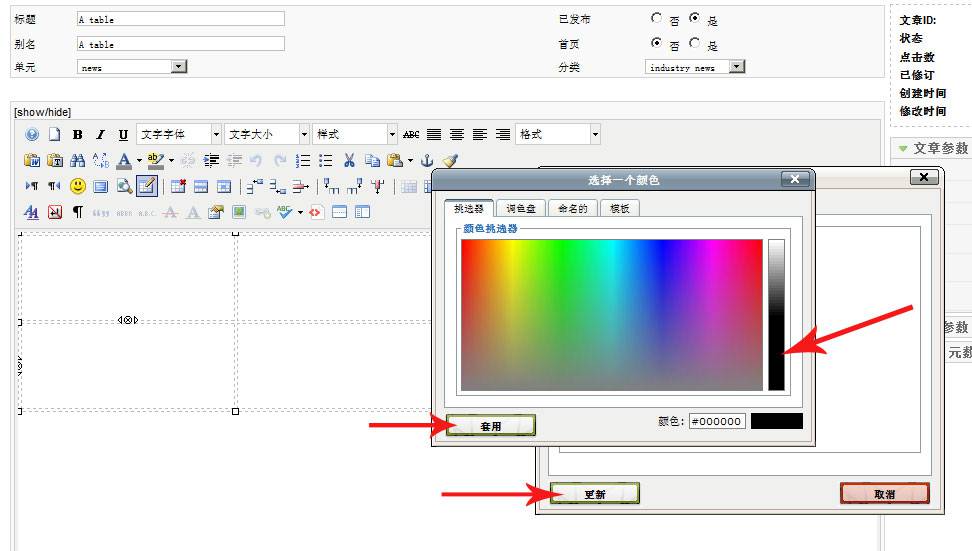Click the Help icon in editor toolbar
The height and width of the screenshot is (551, 972).
pyautogui.click(x=32, y=134)
